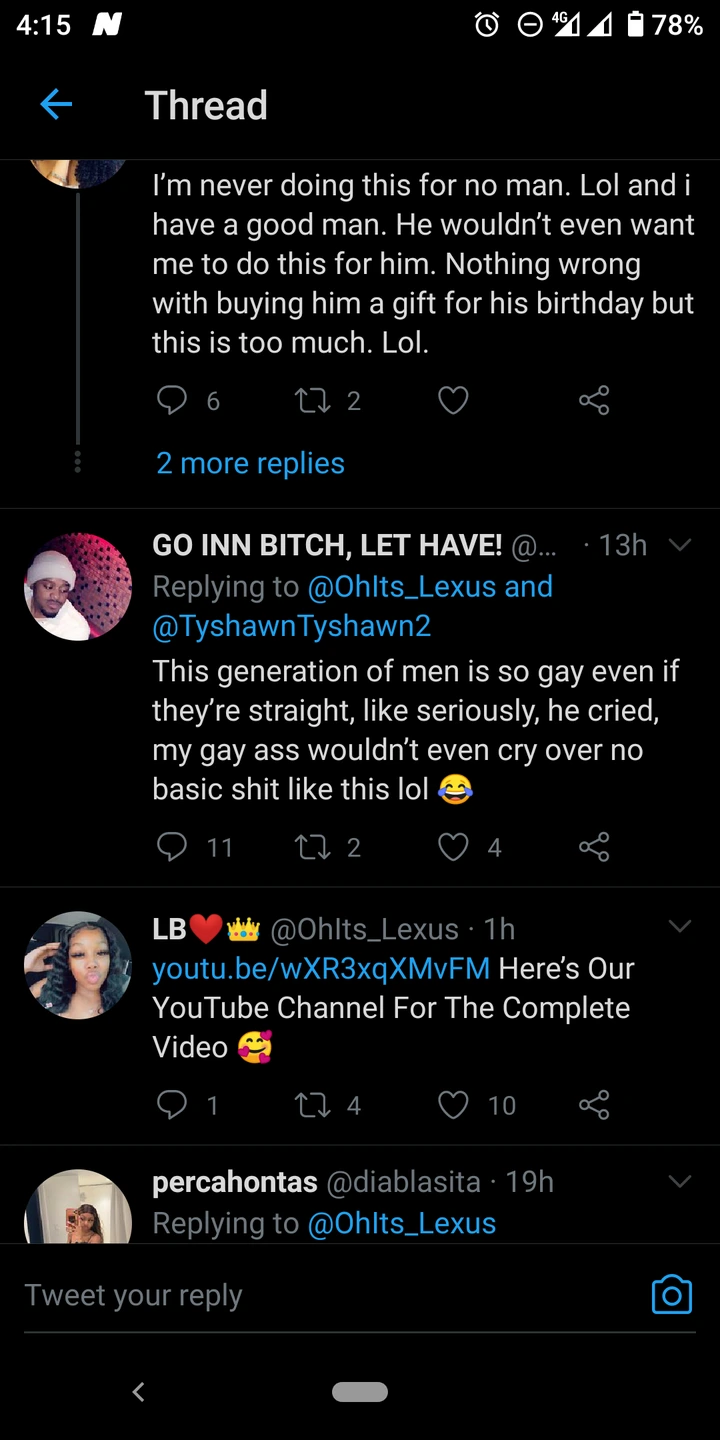The height and width of the screenshot is (1440, 720).
Task: Retweet the 'generation of men' tweet
Action: pyautogui.click(x=312, y=848)
